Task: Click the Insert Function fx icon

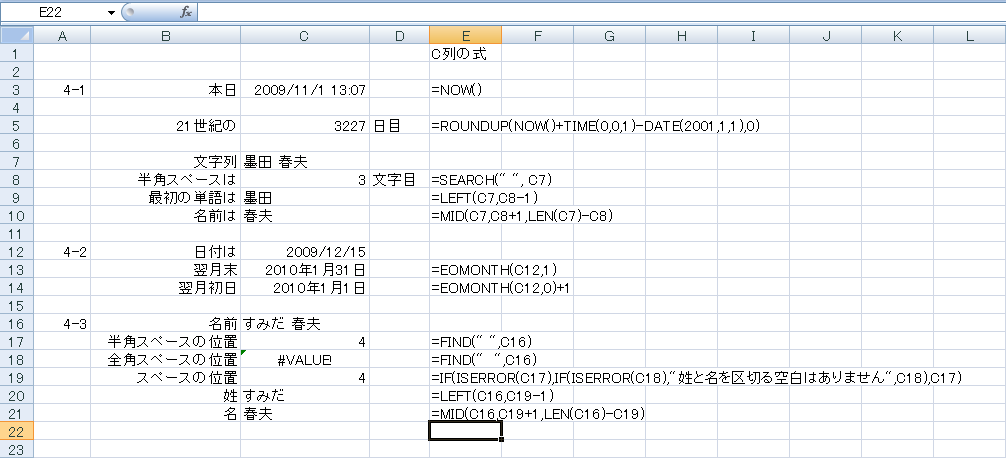Action: click(x=186, y=12)
